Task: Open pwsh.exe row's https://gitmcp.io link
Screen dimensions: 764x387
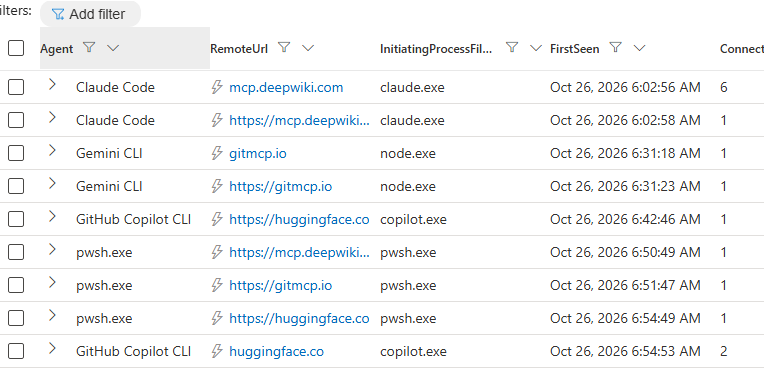Action: pos(281,285)
